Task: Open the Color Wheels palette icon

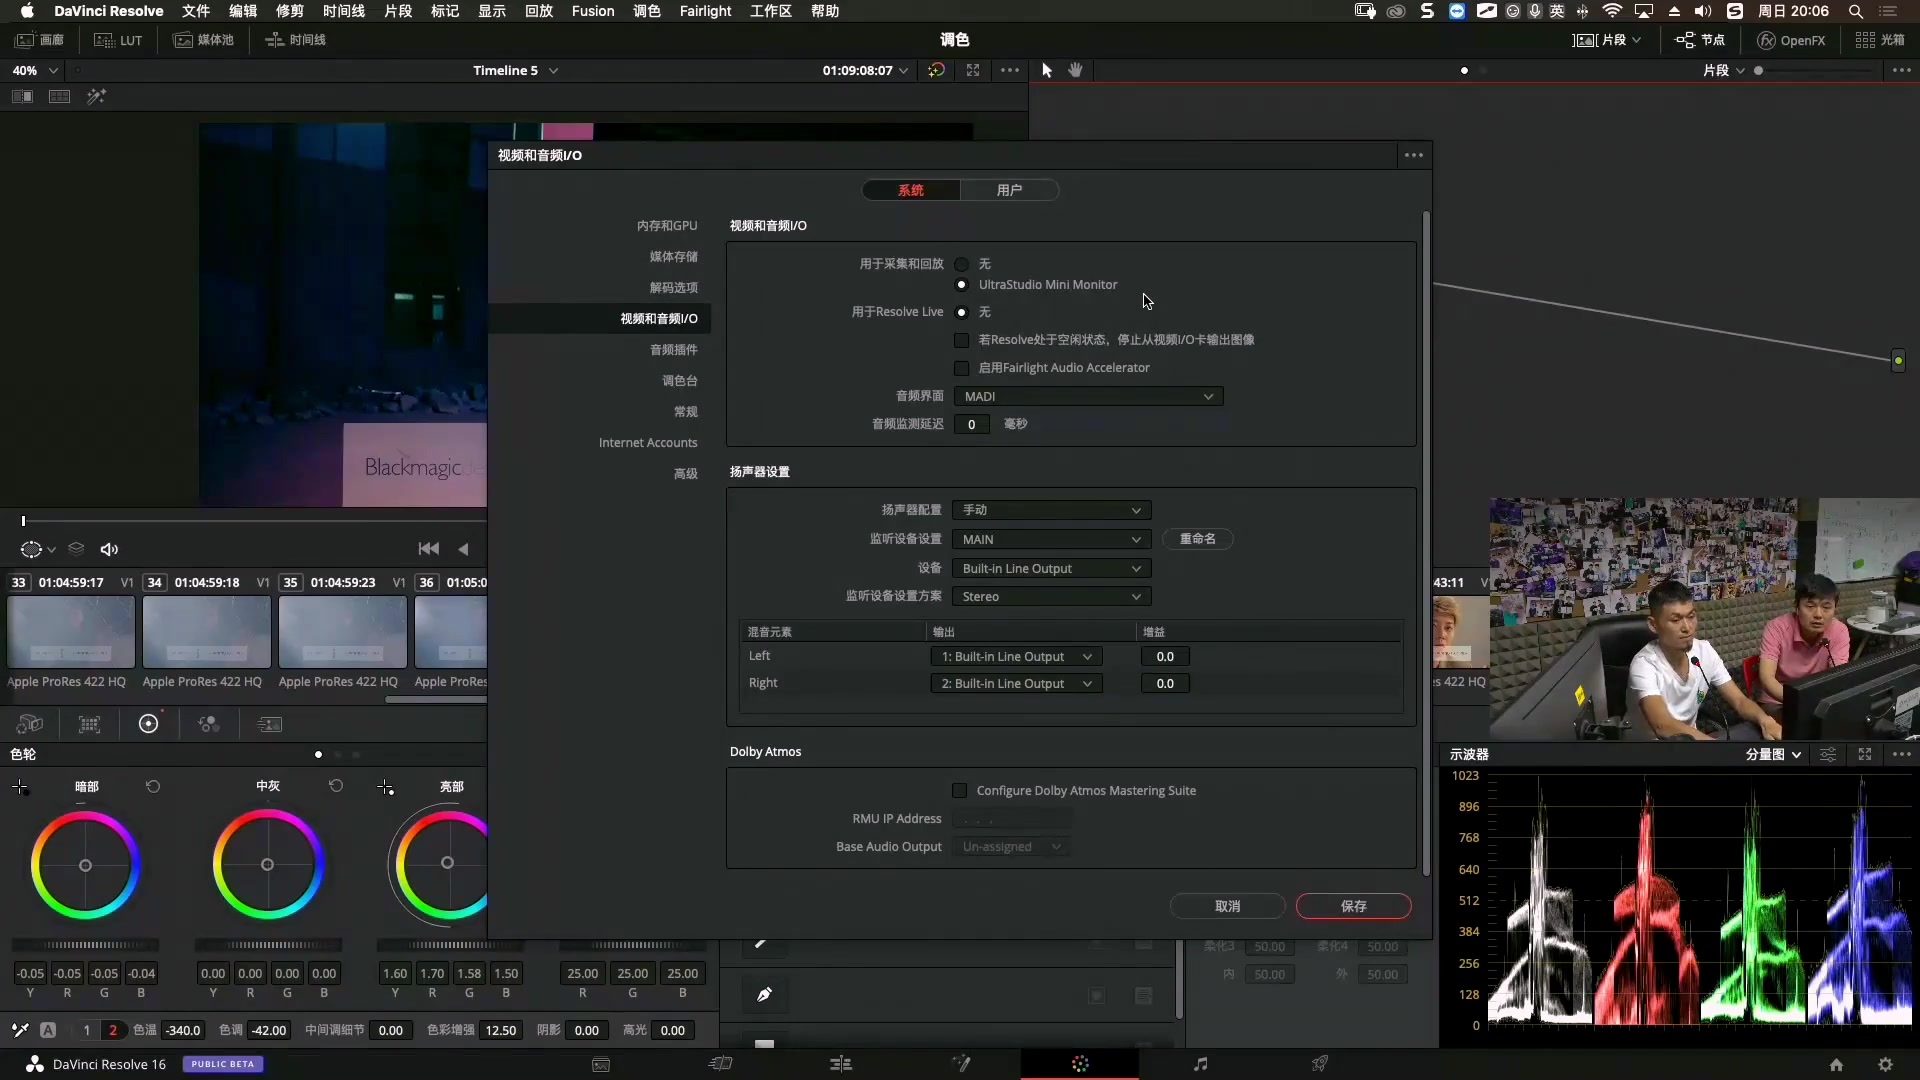Action: (x=148, y=724)
